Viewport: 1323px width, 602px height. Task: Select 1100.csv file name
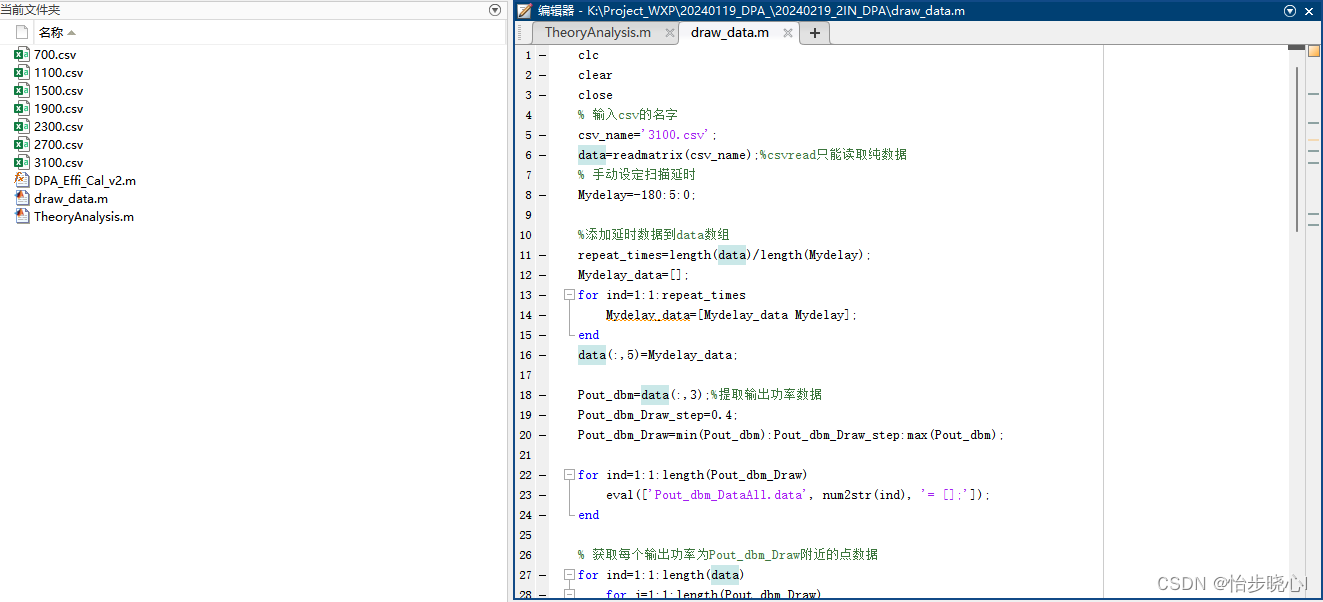(x=59, y=73)
